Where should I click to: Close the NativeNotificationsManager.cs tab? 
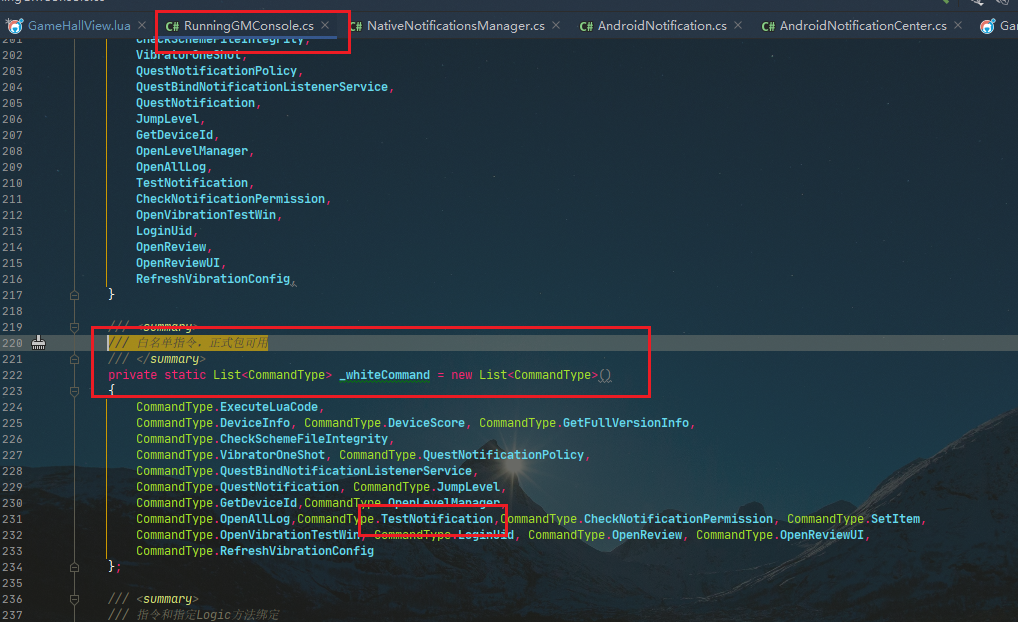(556, 25)
